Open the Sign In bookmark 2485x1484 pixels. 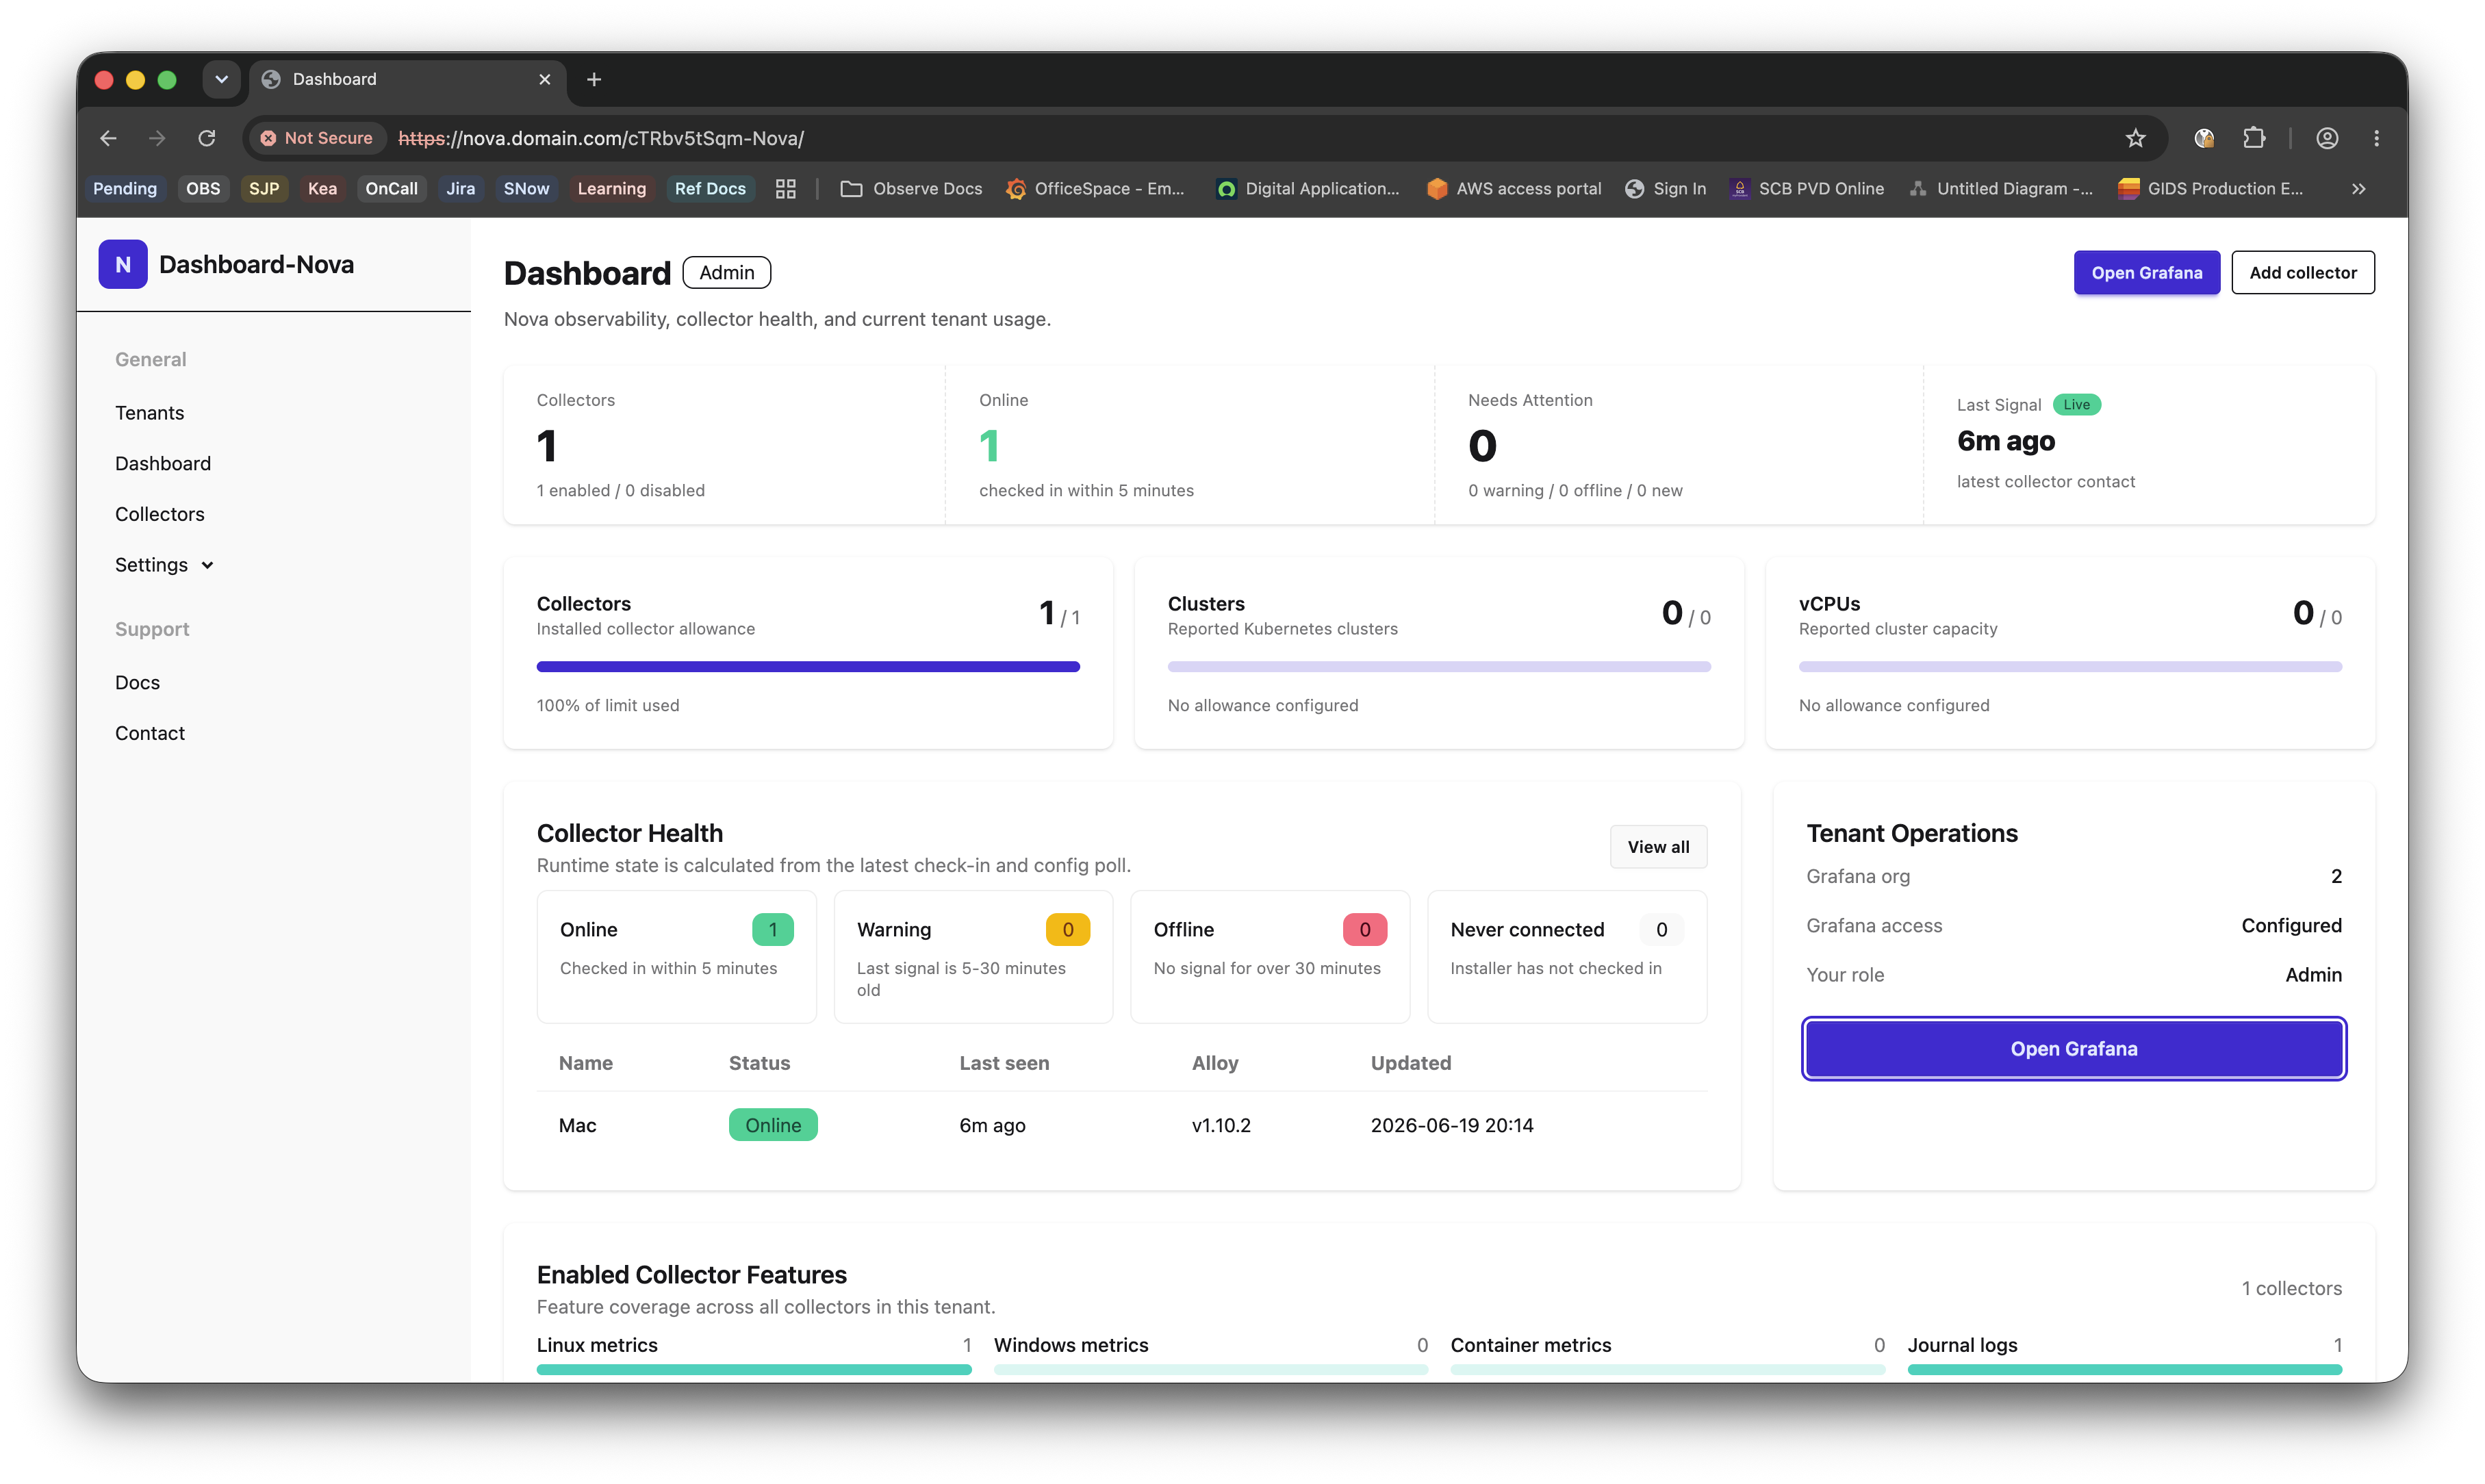point(1665,189)
